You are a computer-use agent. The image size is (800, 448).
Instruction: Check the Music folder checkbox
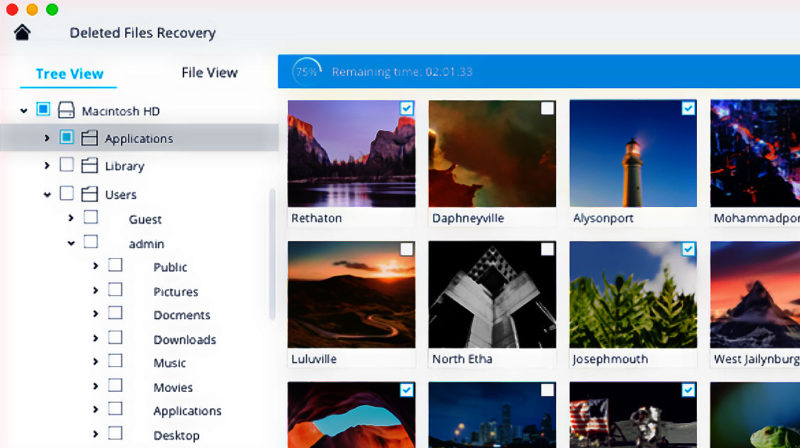[x=115, y=361]
